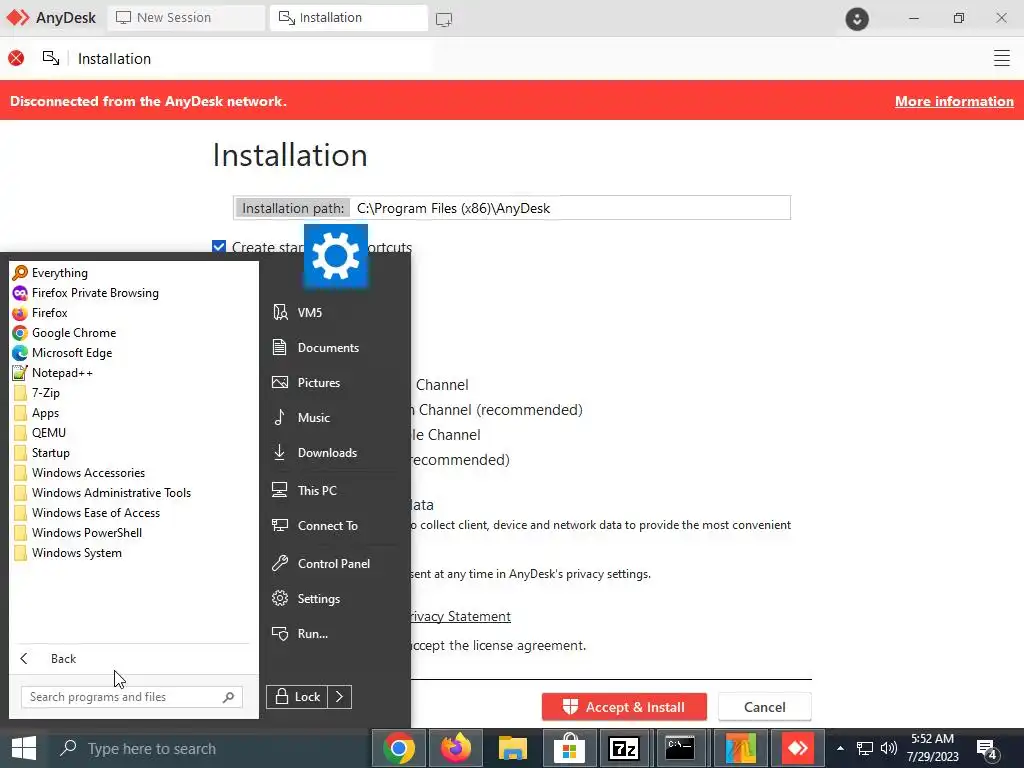Click the download arrow circle icon in title bar
The width and height of the screenshot is (1024, 768).
(857, 18)
